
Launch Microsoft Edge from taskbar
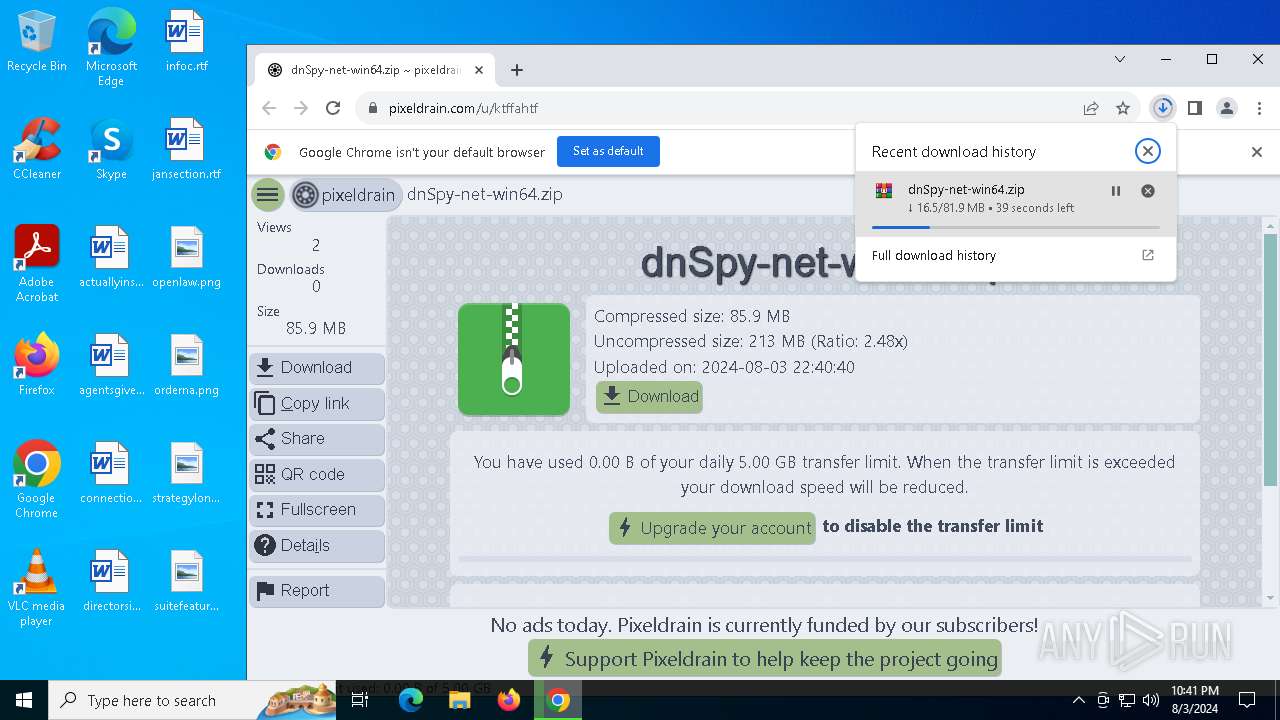pyautogui.click(x=411, y=700)
